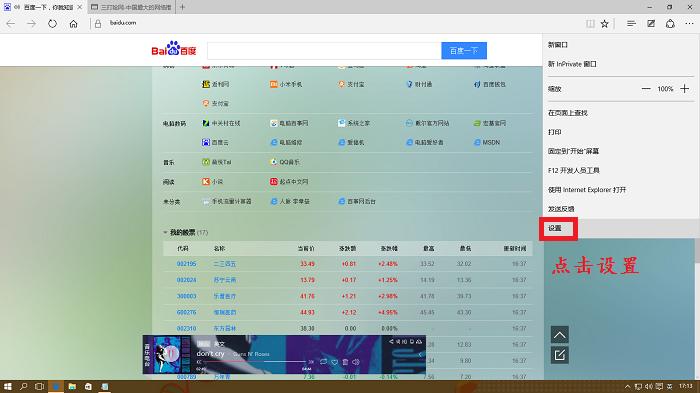The image size is (700, 393).
Task: Open Task View on the taskbar
Action: 39,386
